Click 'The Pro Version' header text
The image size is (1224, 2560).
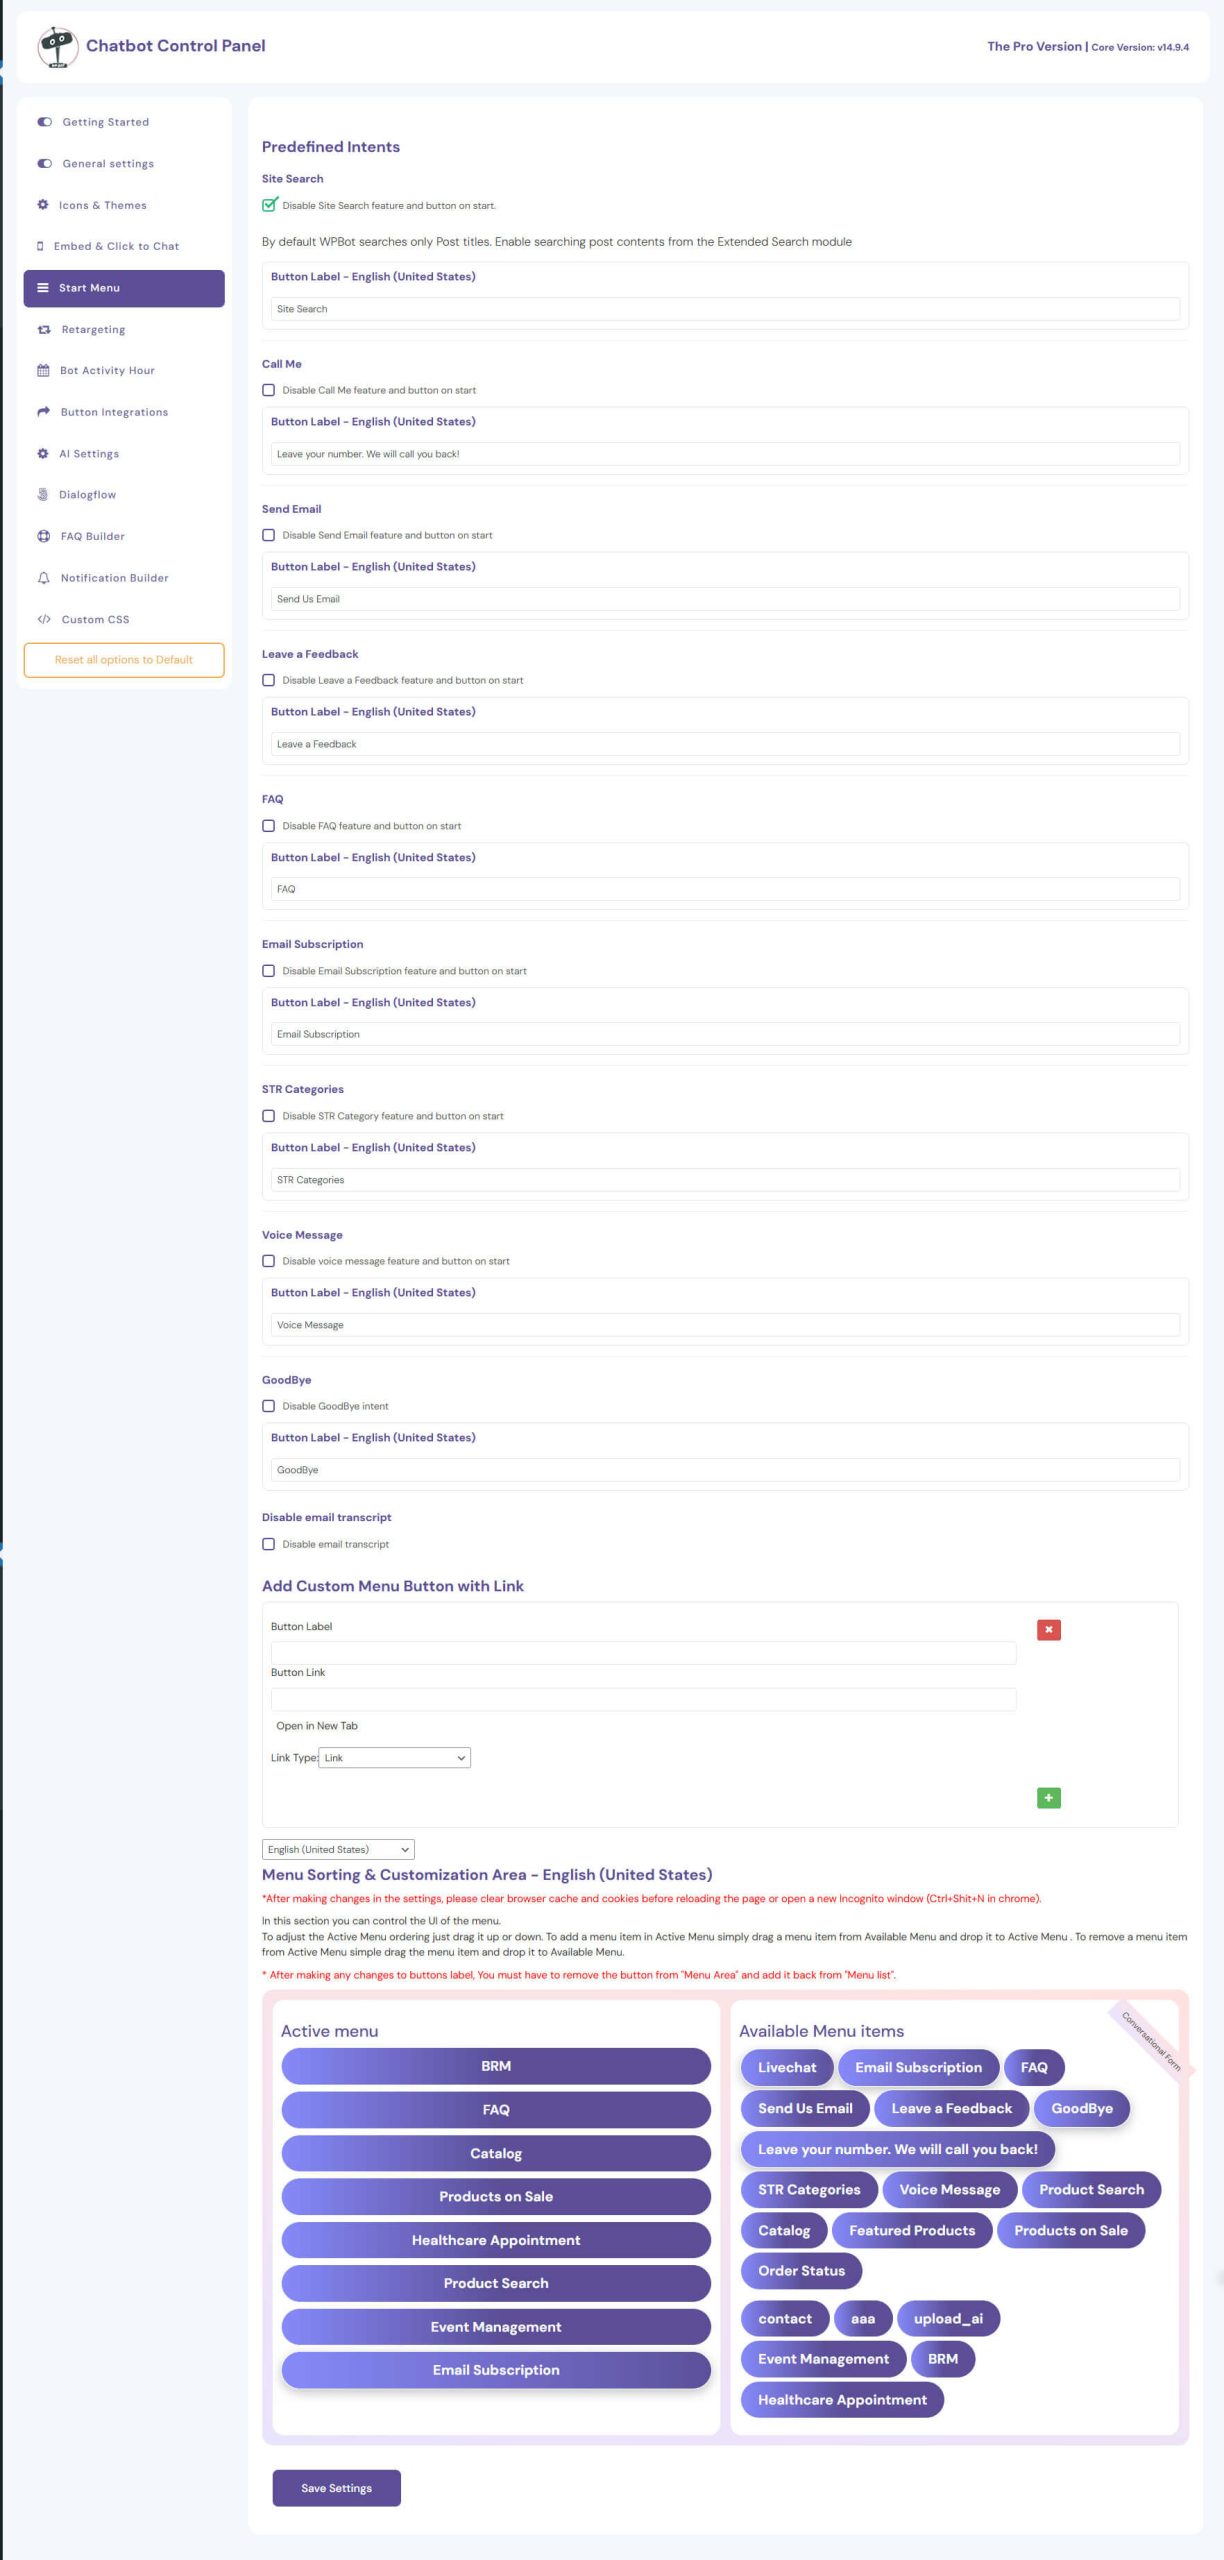[1034, 47]
